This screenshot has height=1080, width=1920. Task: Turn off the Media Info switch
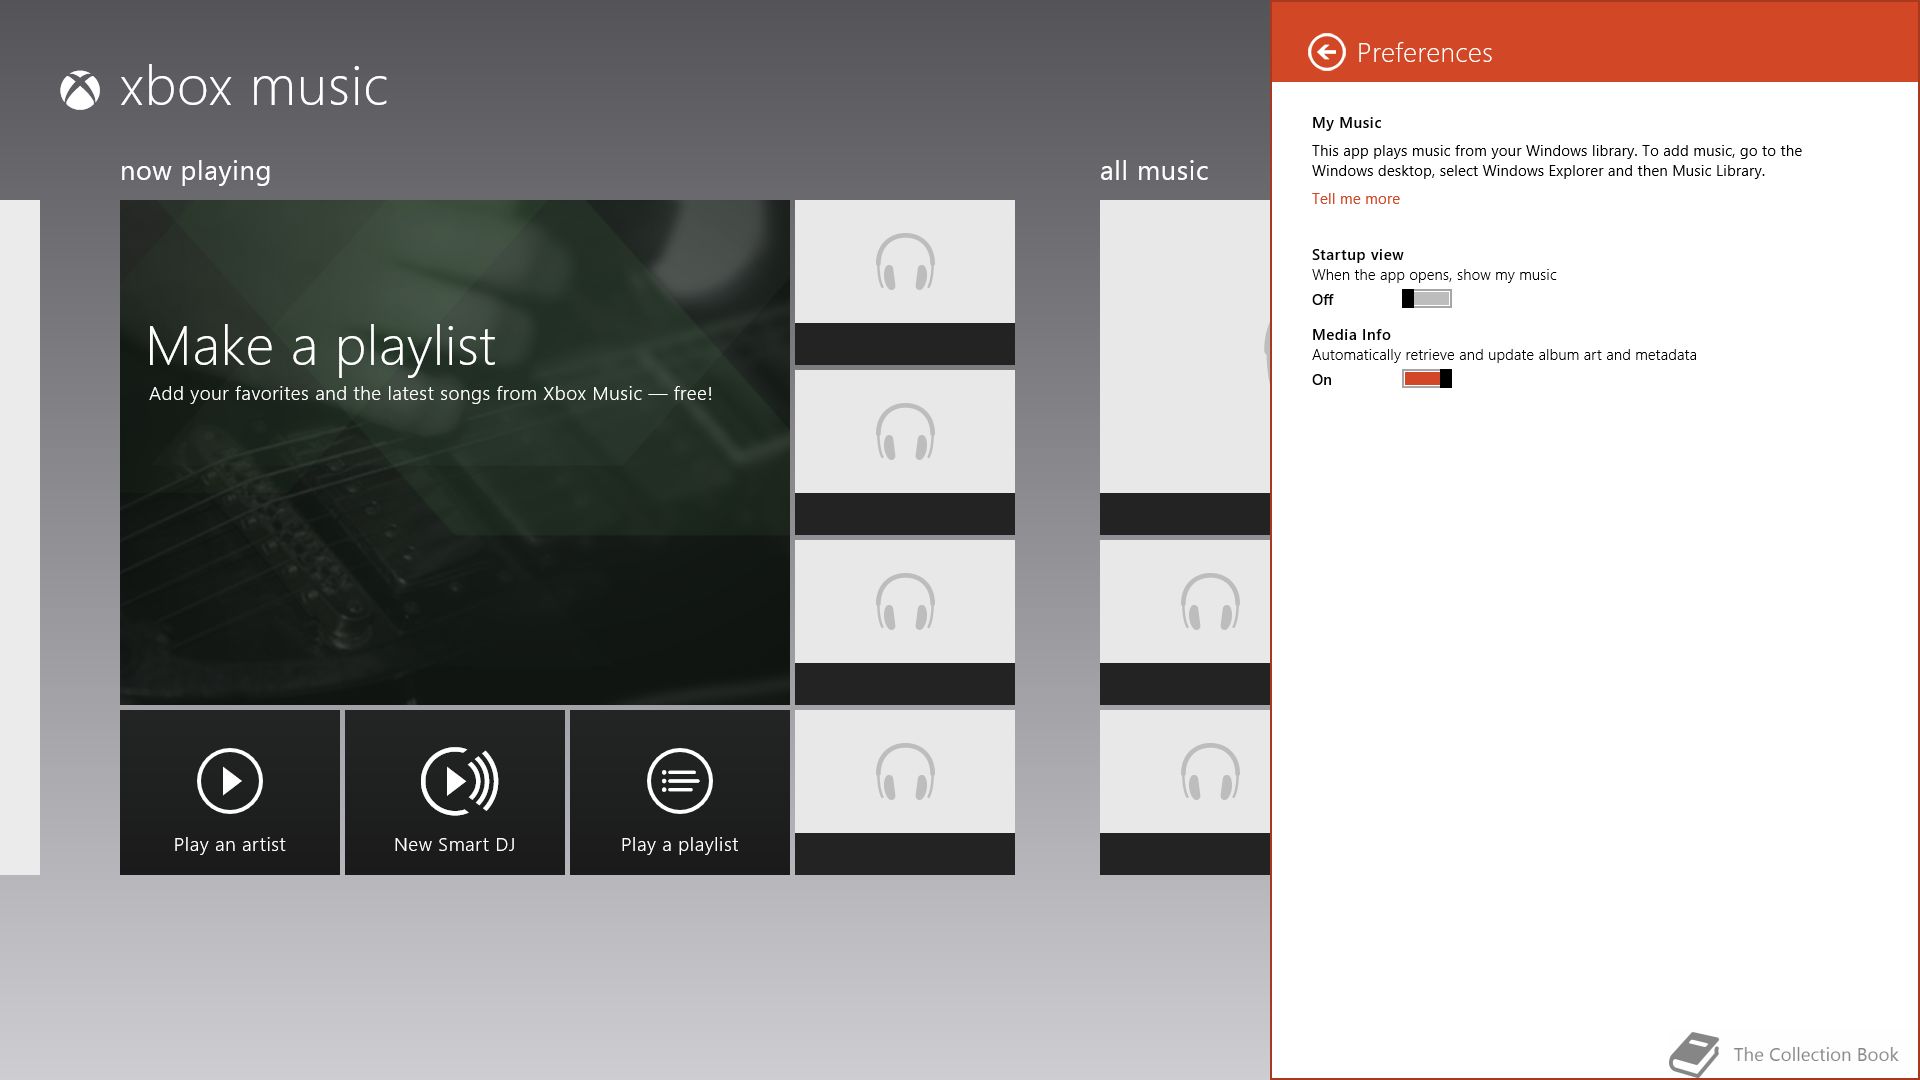pyautogui.click(x=1427, y=379)
